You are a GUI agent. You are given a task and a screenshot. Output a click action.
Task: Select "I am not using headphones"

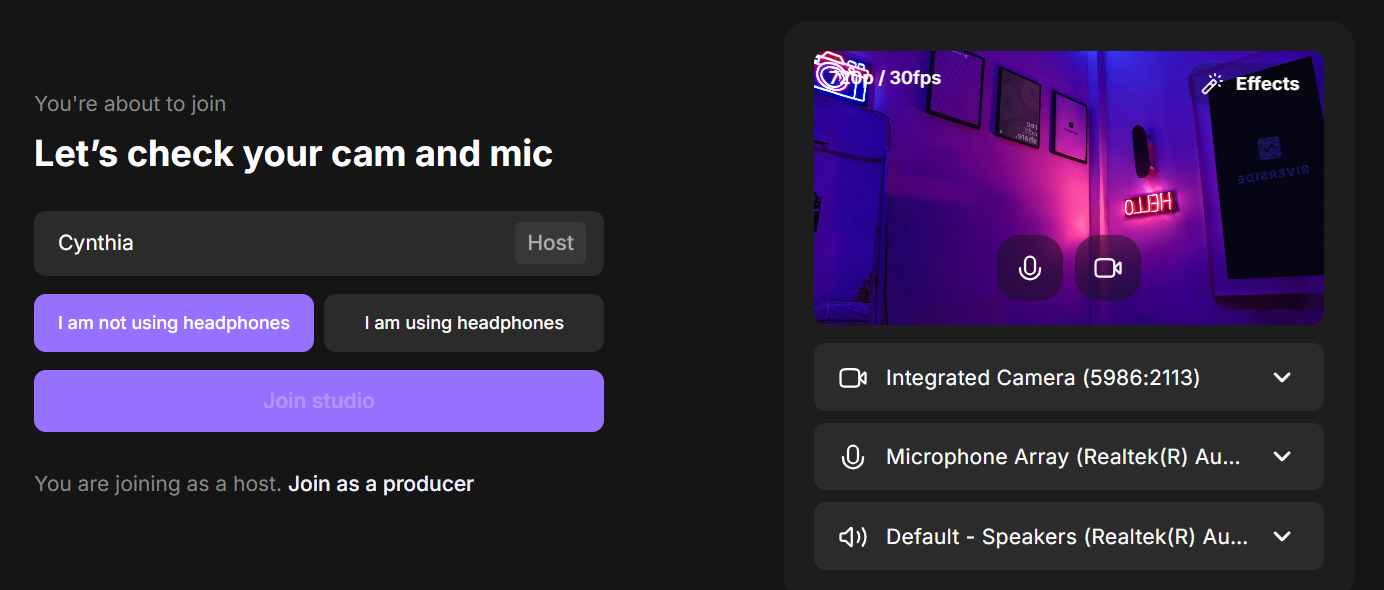[174, 323]
